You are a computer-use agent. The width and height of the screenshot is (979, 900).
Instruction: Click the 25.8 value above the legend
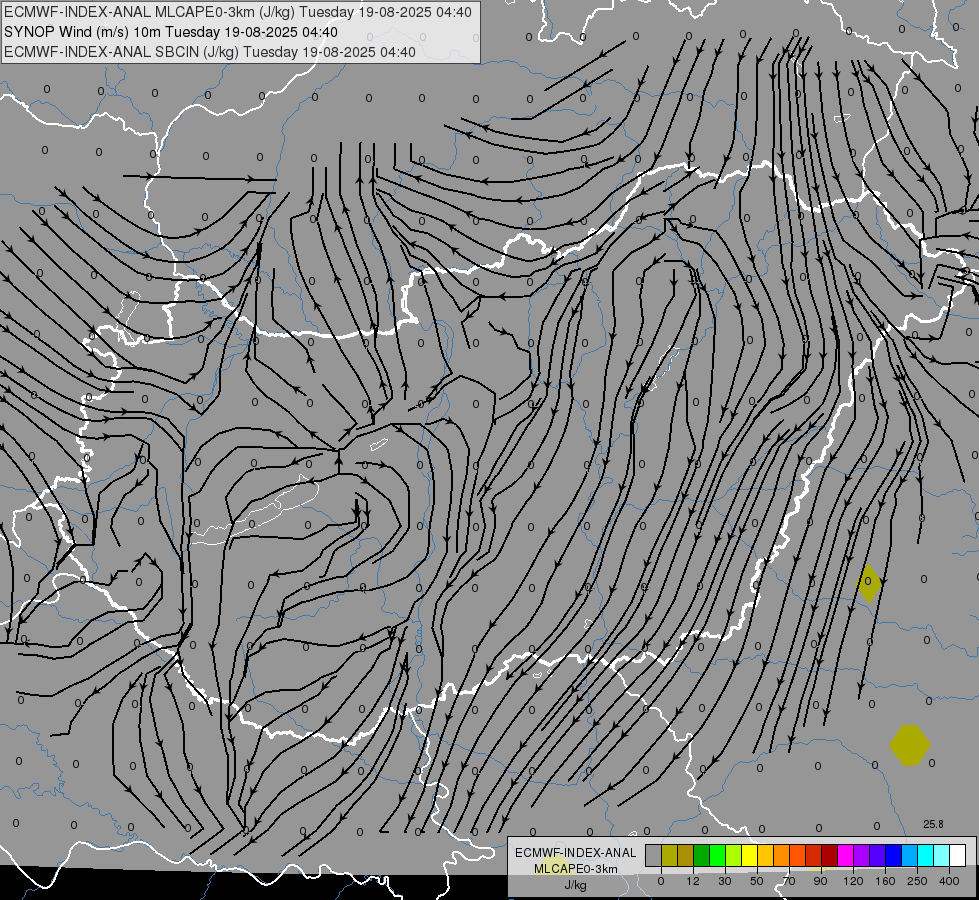tap(933, 824)
